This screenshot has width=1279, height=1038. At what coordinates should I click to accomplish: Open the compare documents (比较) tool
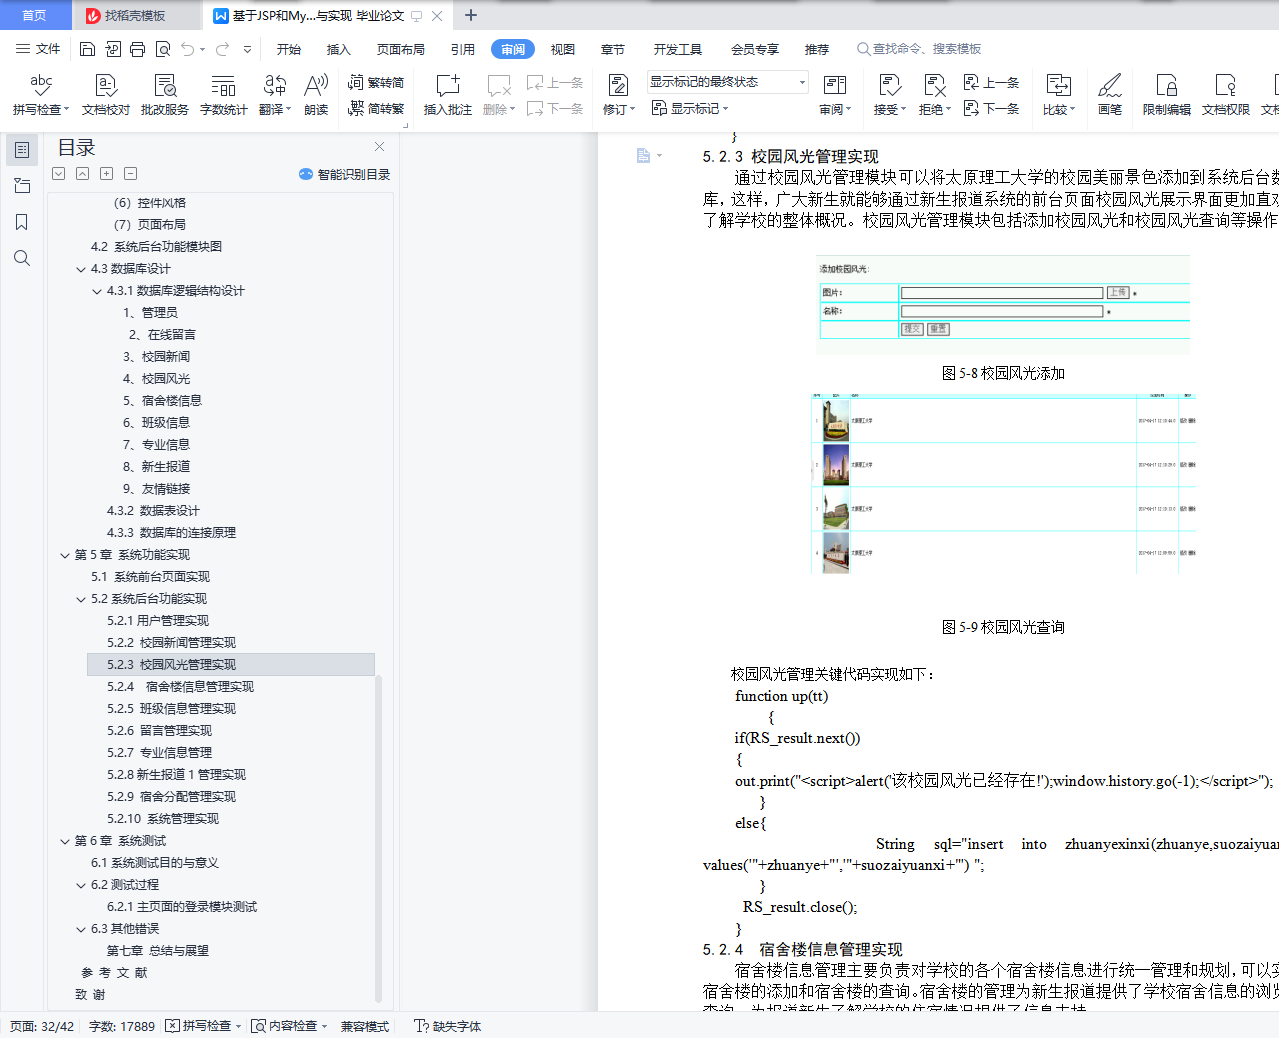pyautogui.click(x=1059, y=95)
